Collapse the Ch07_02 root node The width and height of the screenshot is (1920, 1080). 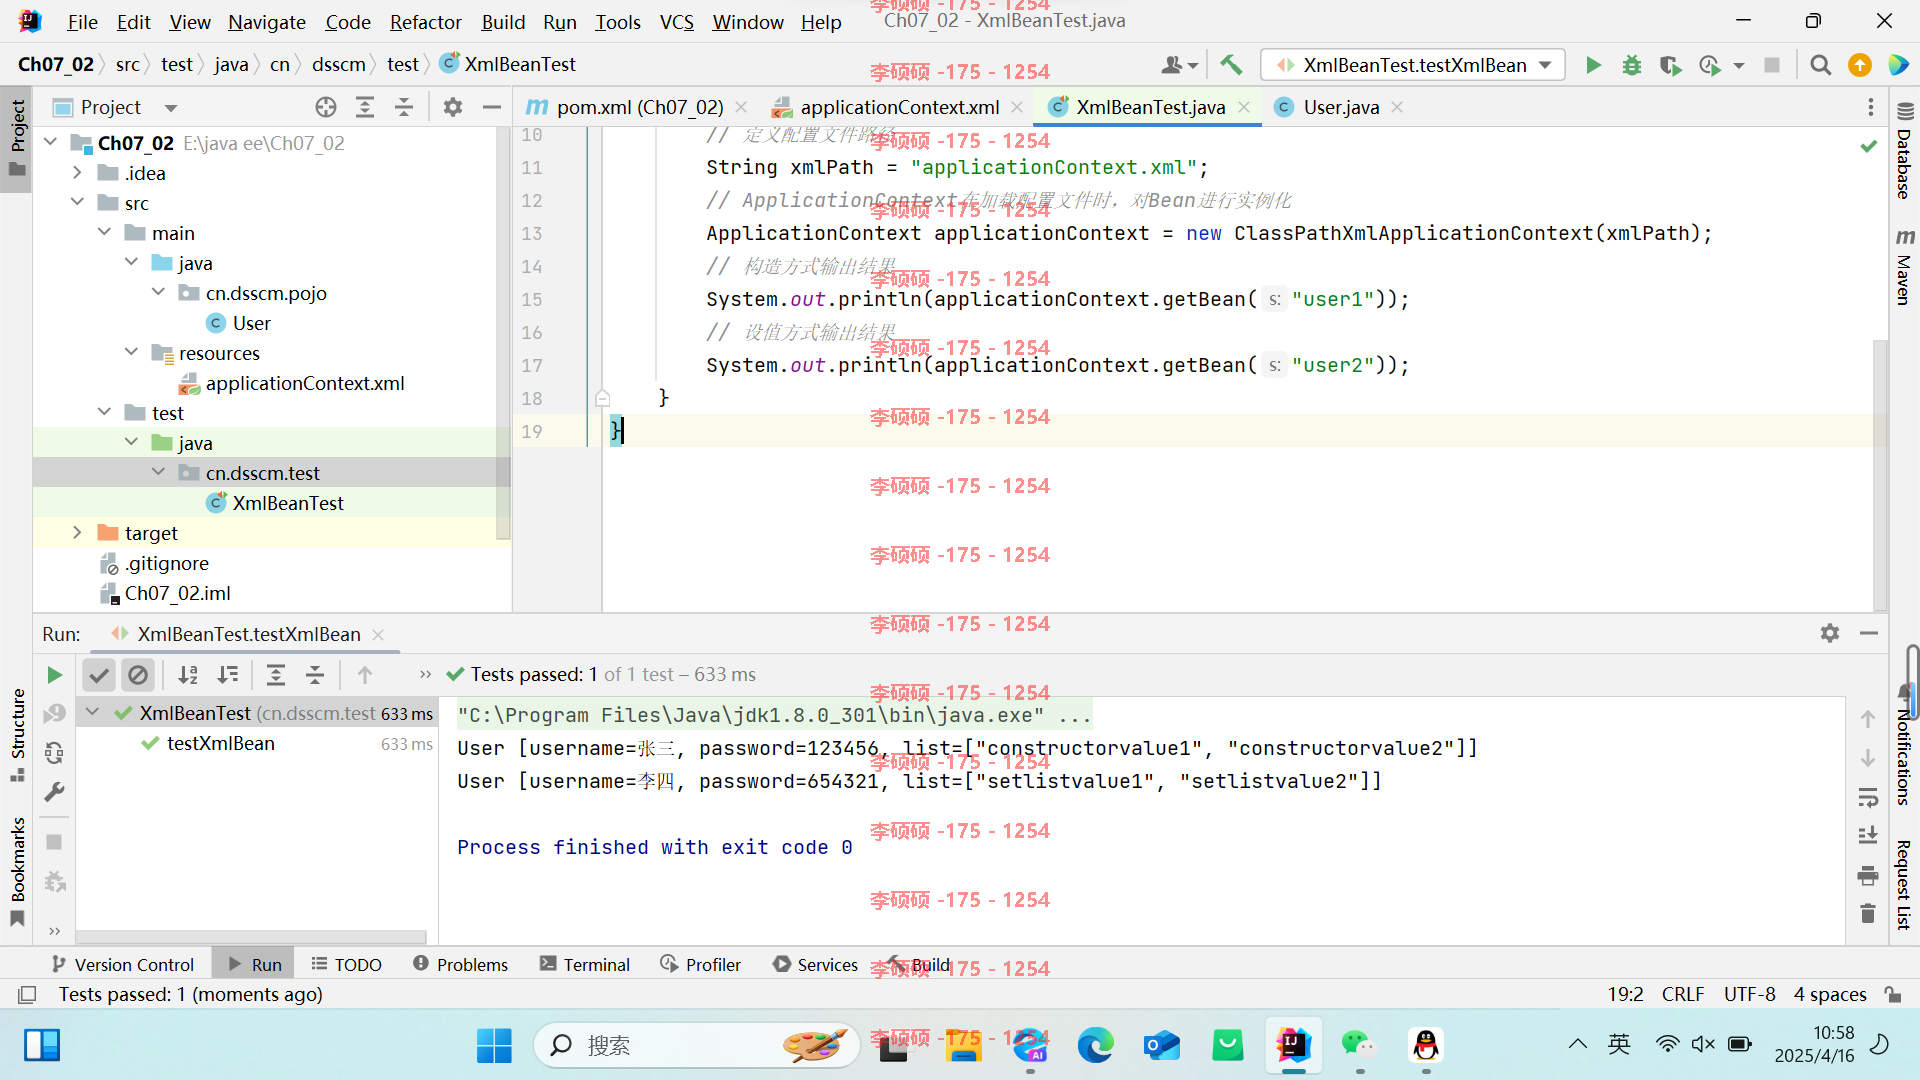click(x=51, y=142)
